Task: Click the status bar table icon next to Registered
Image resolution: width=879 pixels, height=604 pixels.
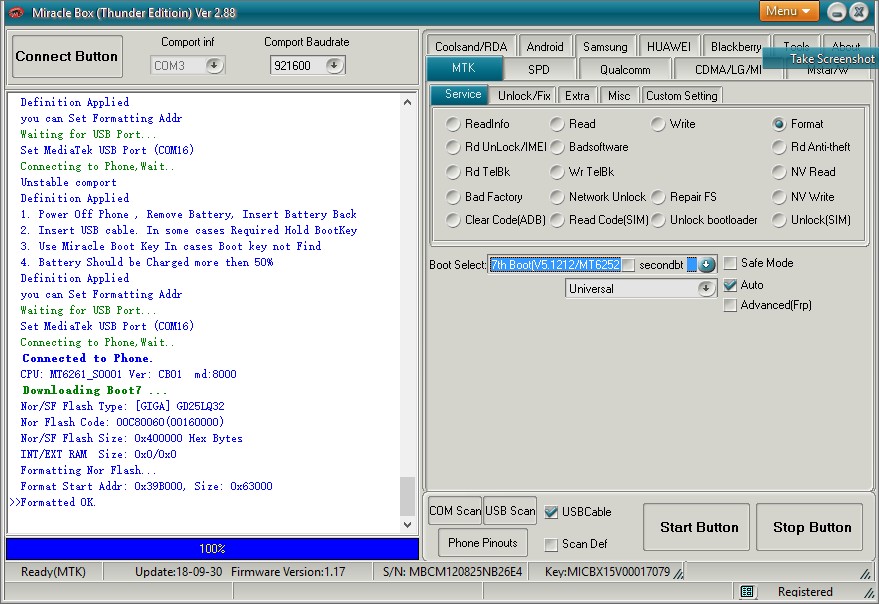Action: (x=747, y=592)
